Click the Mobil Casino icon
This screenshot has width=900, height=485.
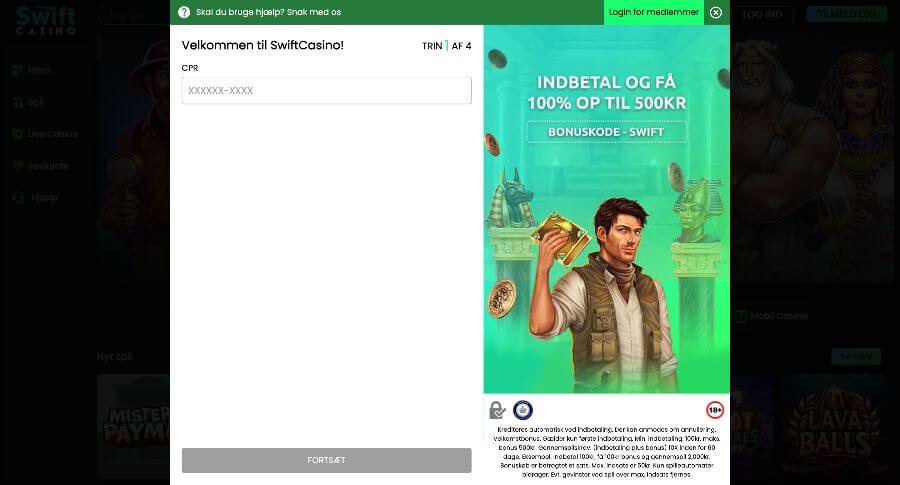[x=741, y=316]
